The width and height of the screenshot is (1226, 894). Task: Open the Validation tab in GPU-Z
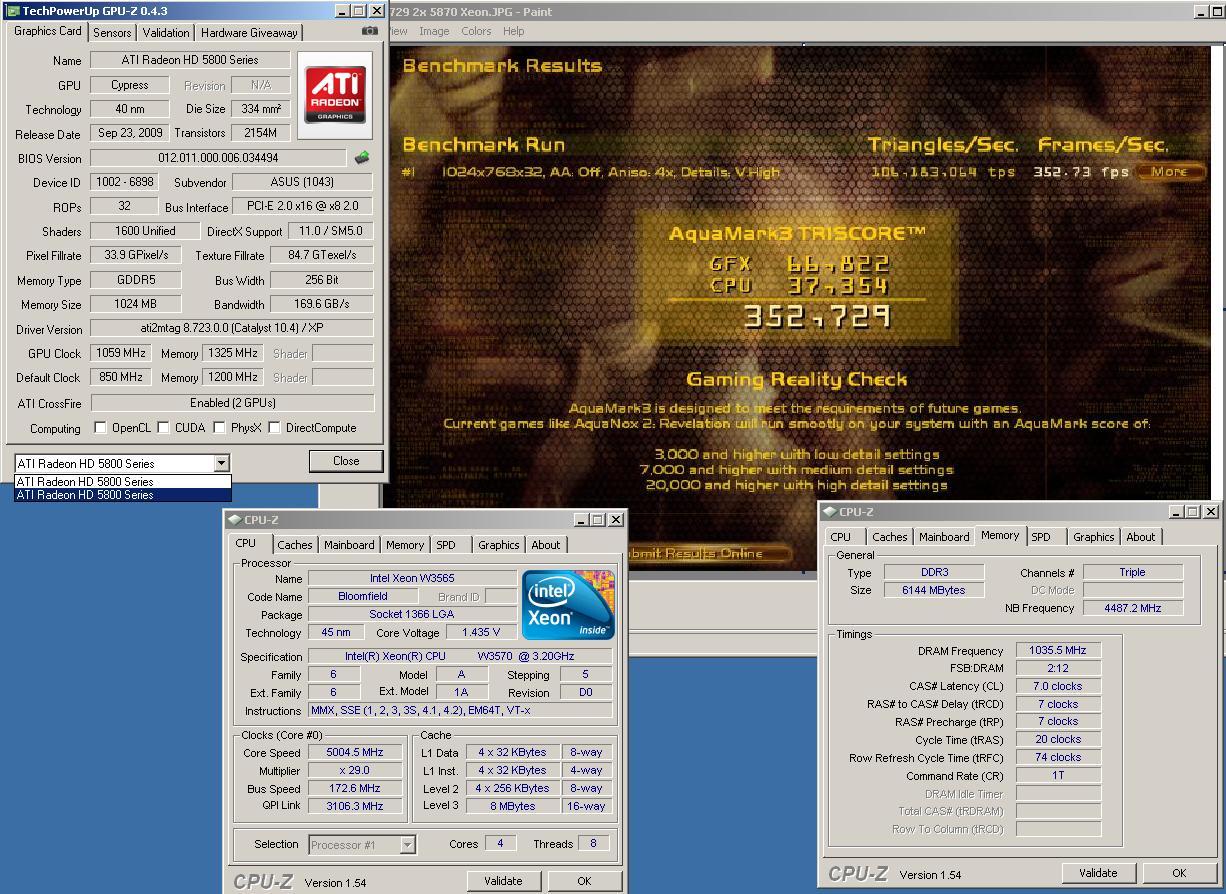pyautogui.click(x=166, y=33)
